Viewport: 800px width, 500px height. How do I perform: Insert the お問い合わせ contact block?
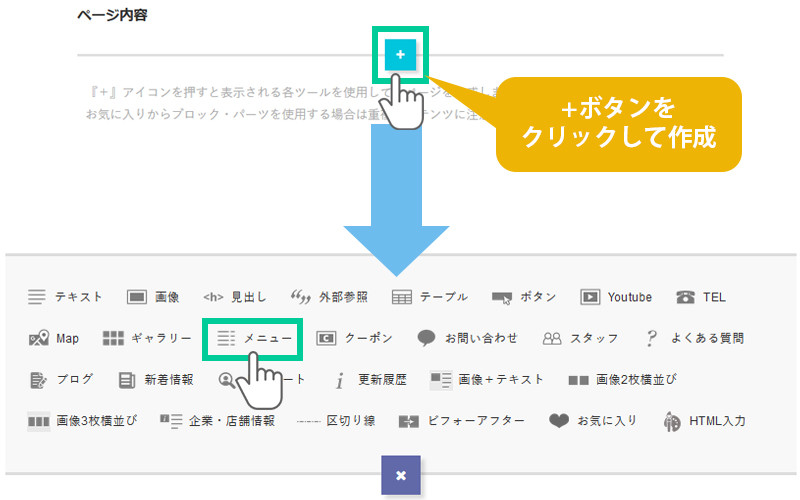pos(468,338)
